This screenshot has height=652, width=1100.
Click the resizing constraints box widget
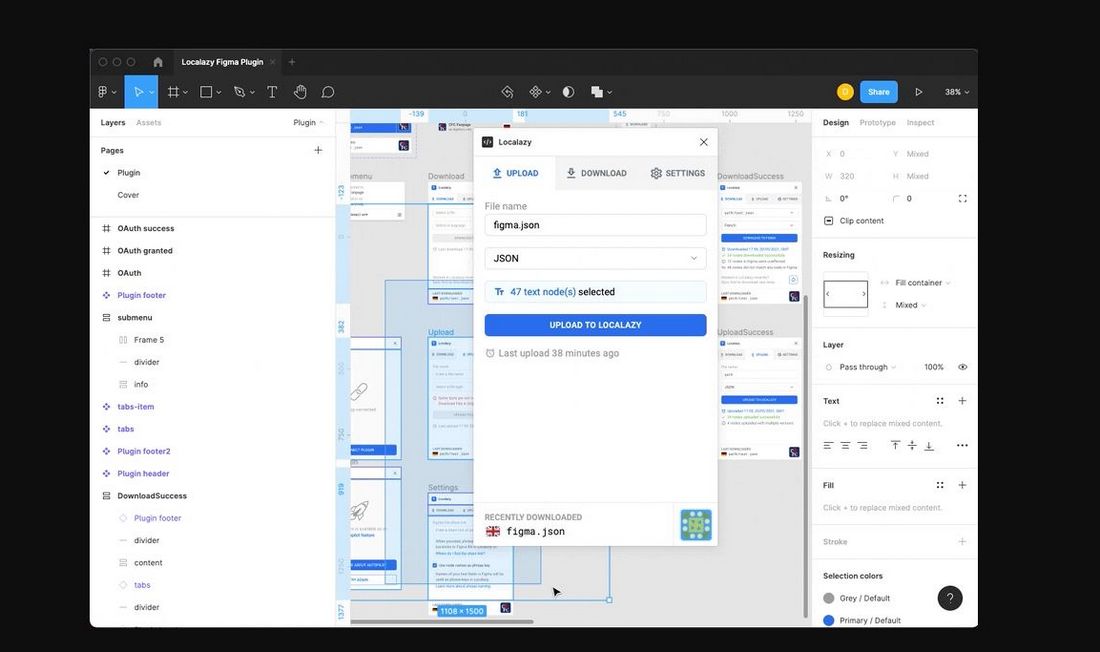click(845, 294)
